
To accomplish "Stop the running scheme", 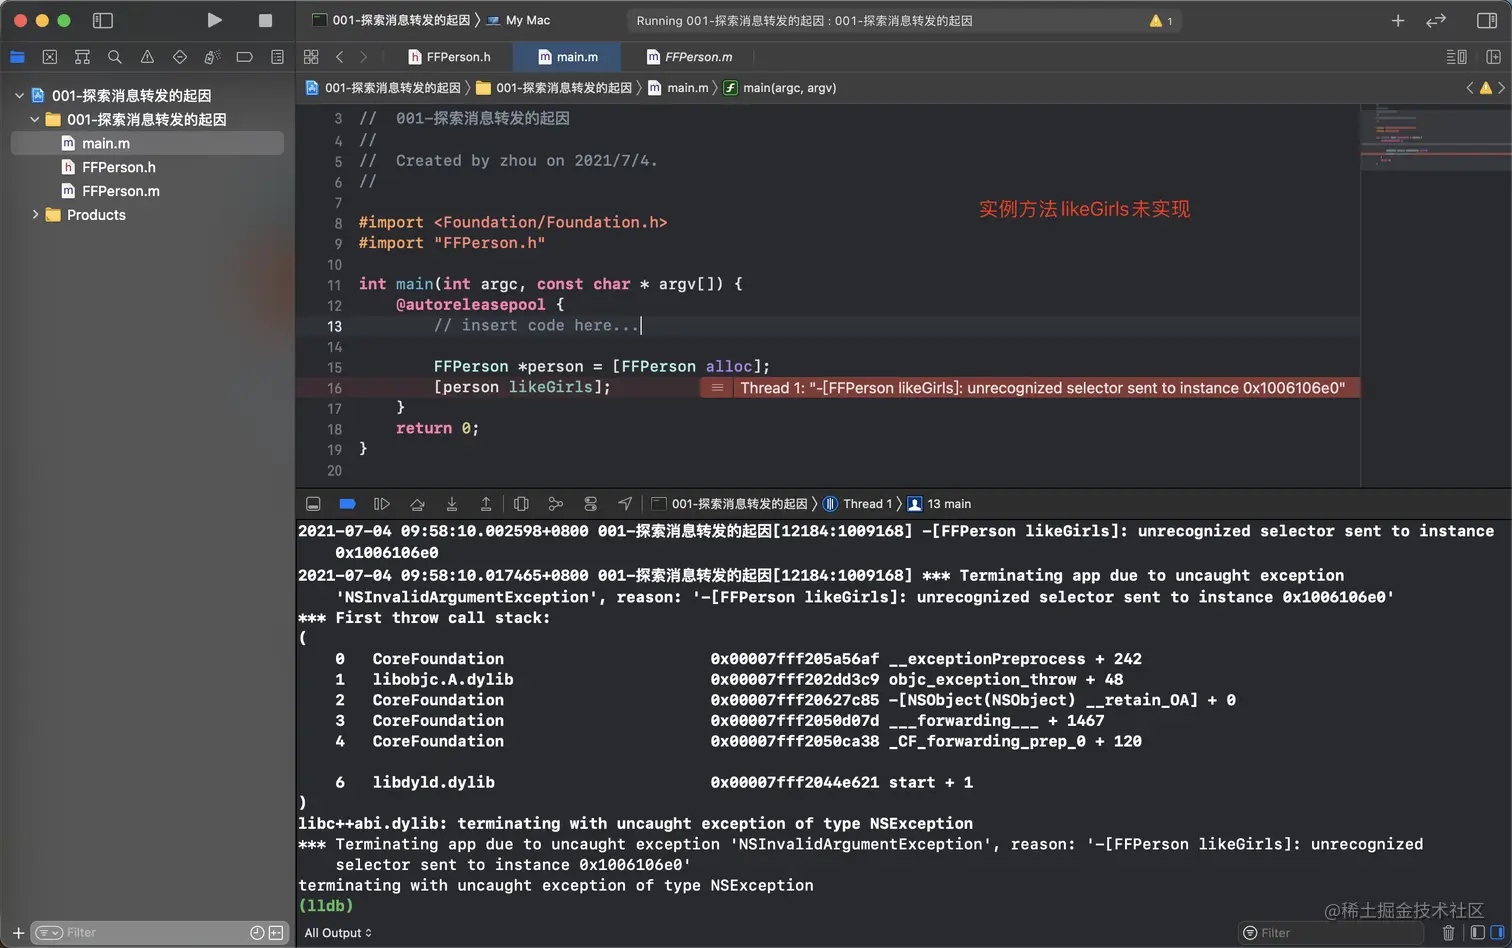I will (265, 20).
